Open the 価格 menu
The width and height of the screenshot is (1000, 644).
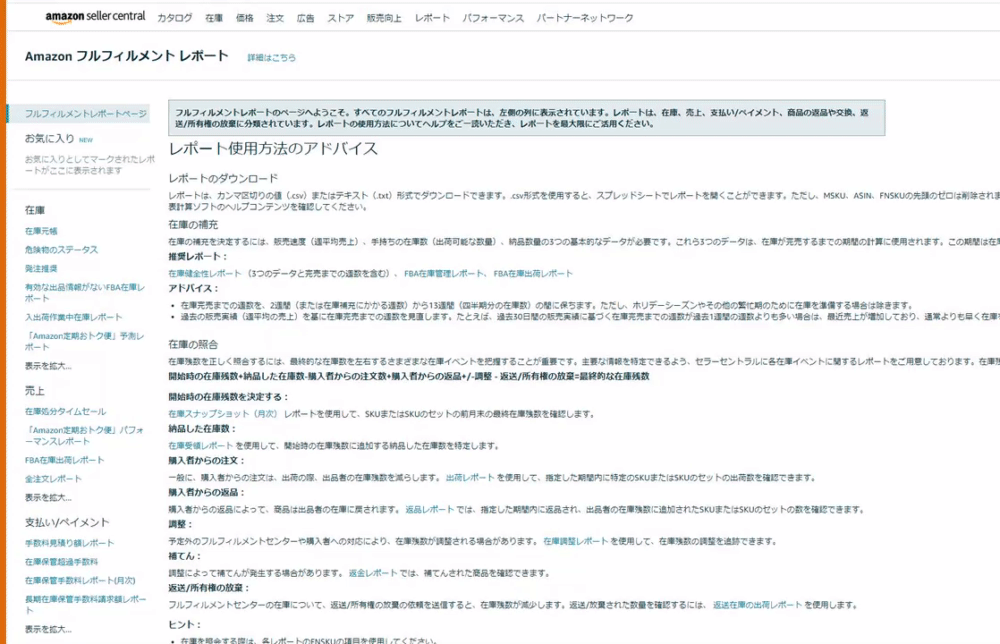245,18
